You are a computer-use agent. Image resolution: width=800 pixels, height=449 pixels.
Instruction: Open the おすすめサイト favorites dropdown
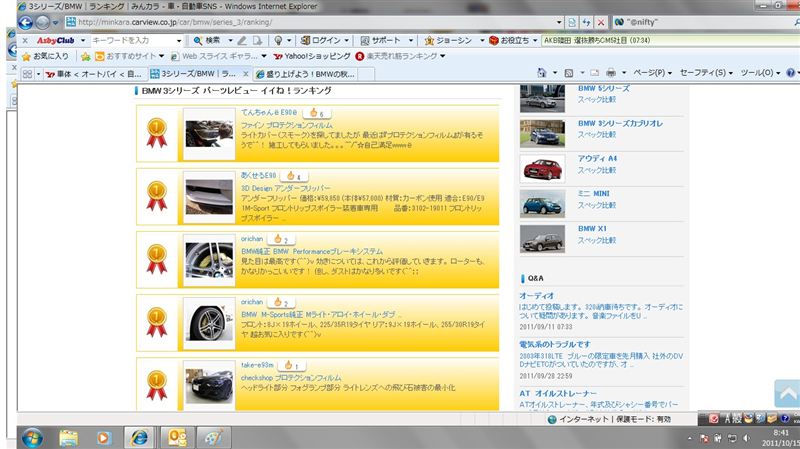130,56
